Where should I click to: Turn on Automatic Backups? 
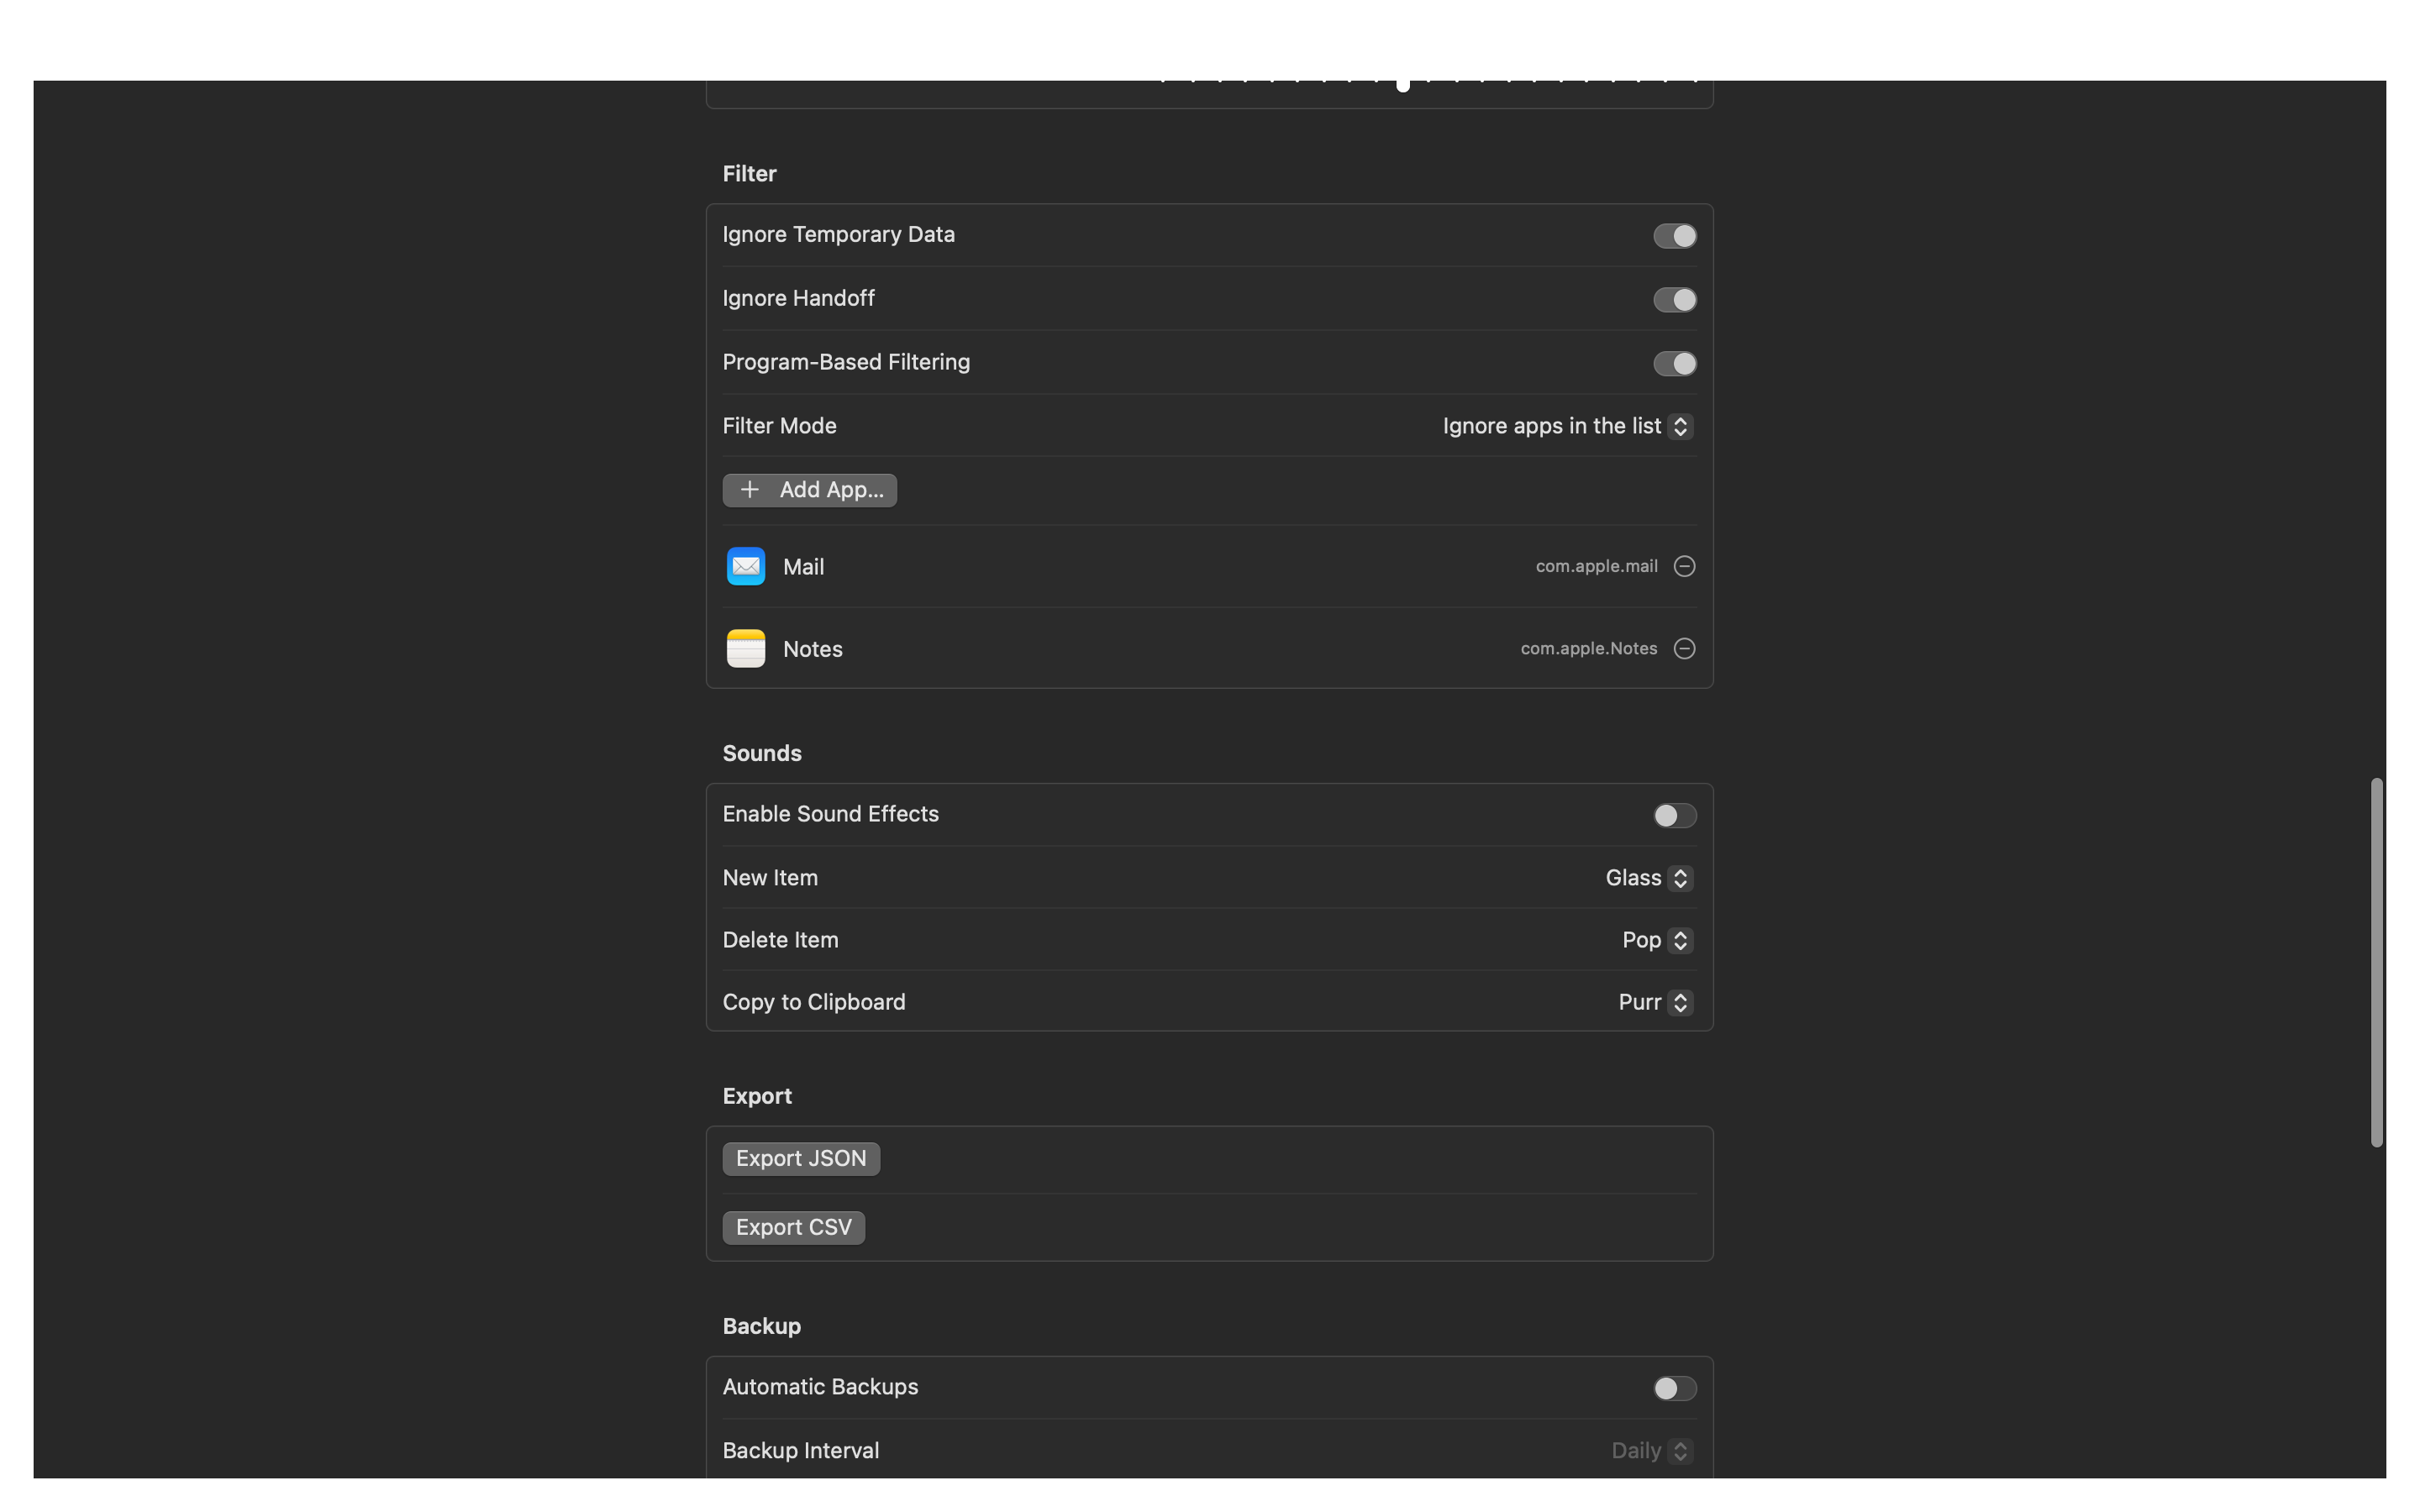[1674, 1388]
